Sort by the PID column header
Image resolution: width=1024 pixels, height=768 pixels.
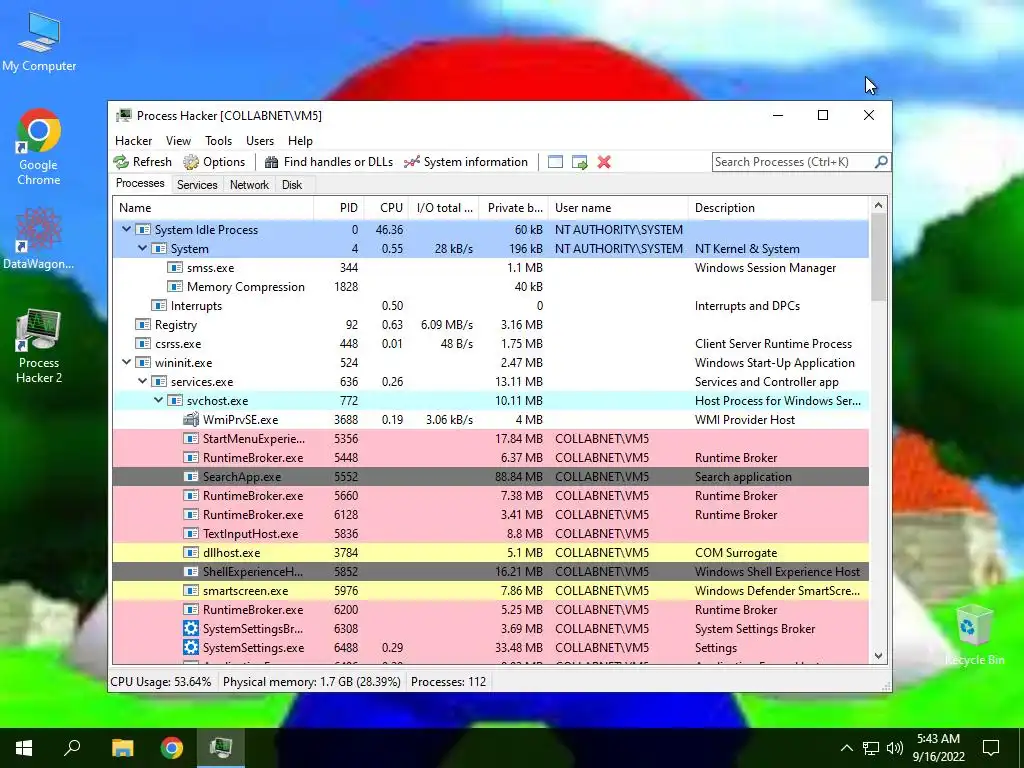339,208
